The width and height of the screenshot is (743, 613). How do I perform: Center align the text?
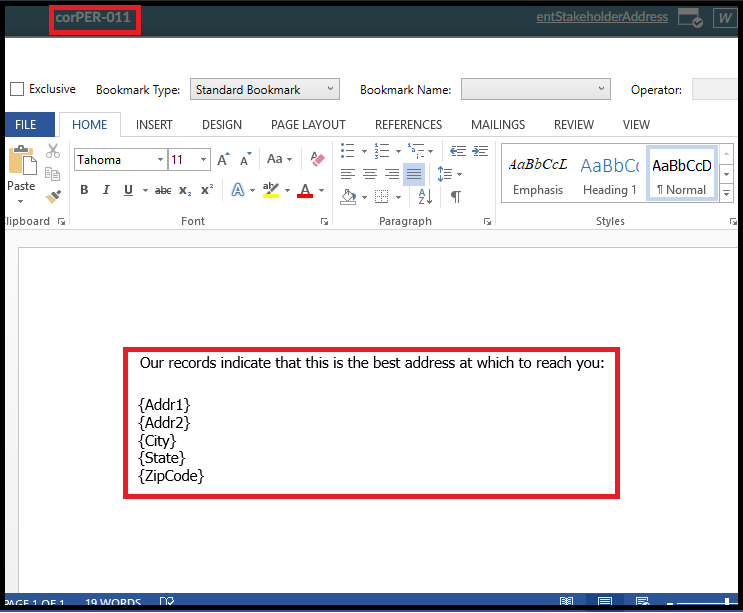point(370,174)
